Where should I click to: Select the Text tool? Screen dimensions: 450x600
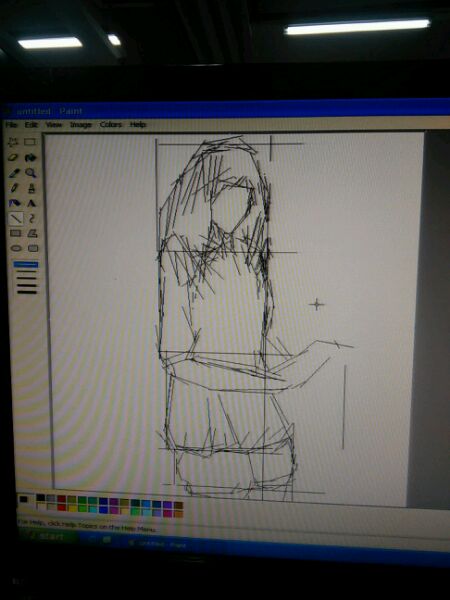[31, 203]
